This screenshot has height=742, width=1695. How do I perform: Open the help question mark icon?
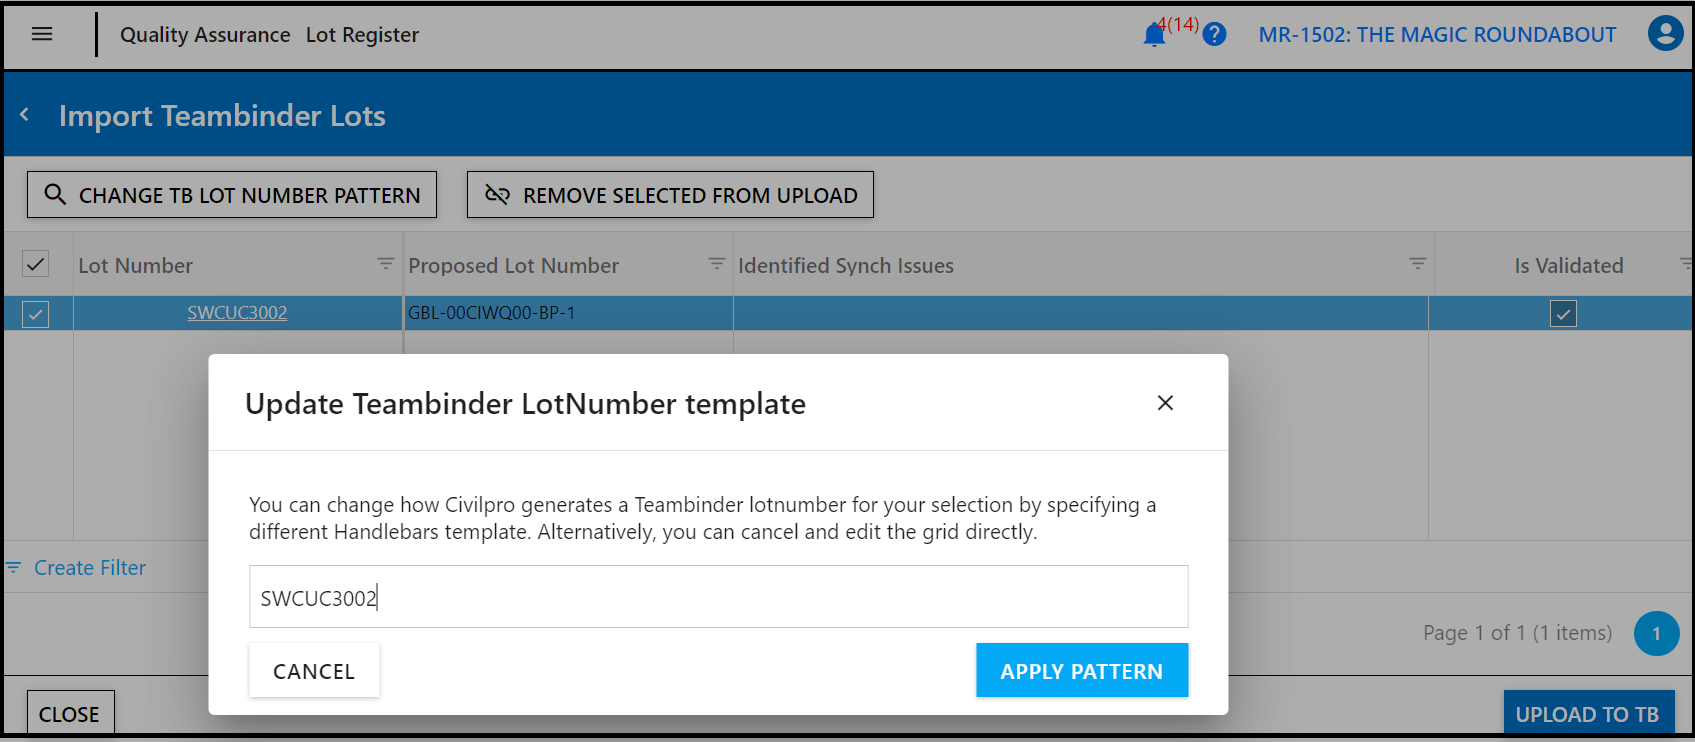coord(1214,35)
